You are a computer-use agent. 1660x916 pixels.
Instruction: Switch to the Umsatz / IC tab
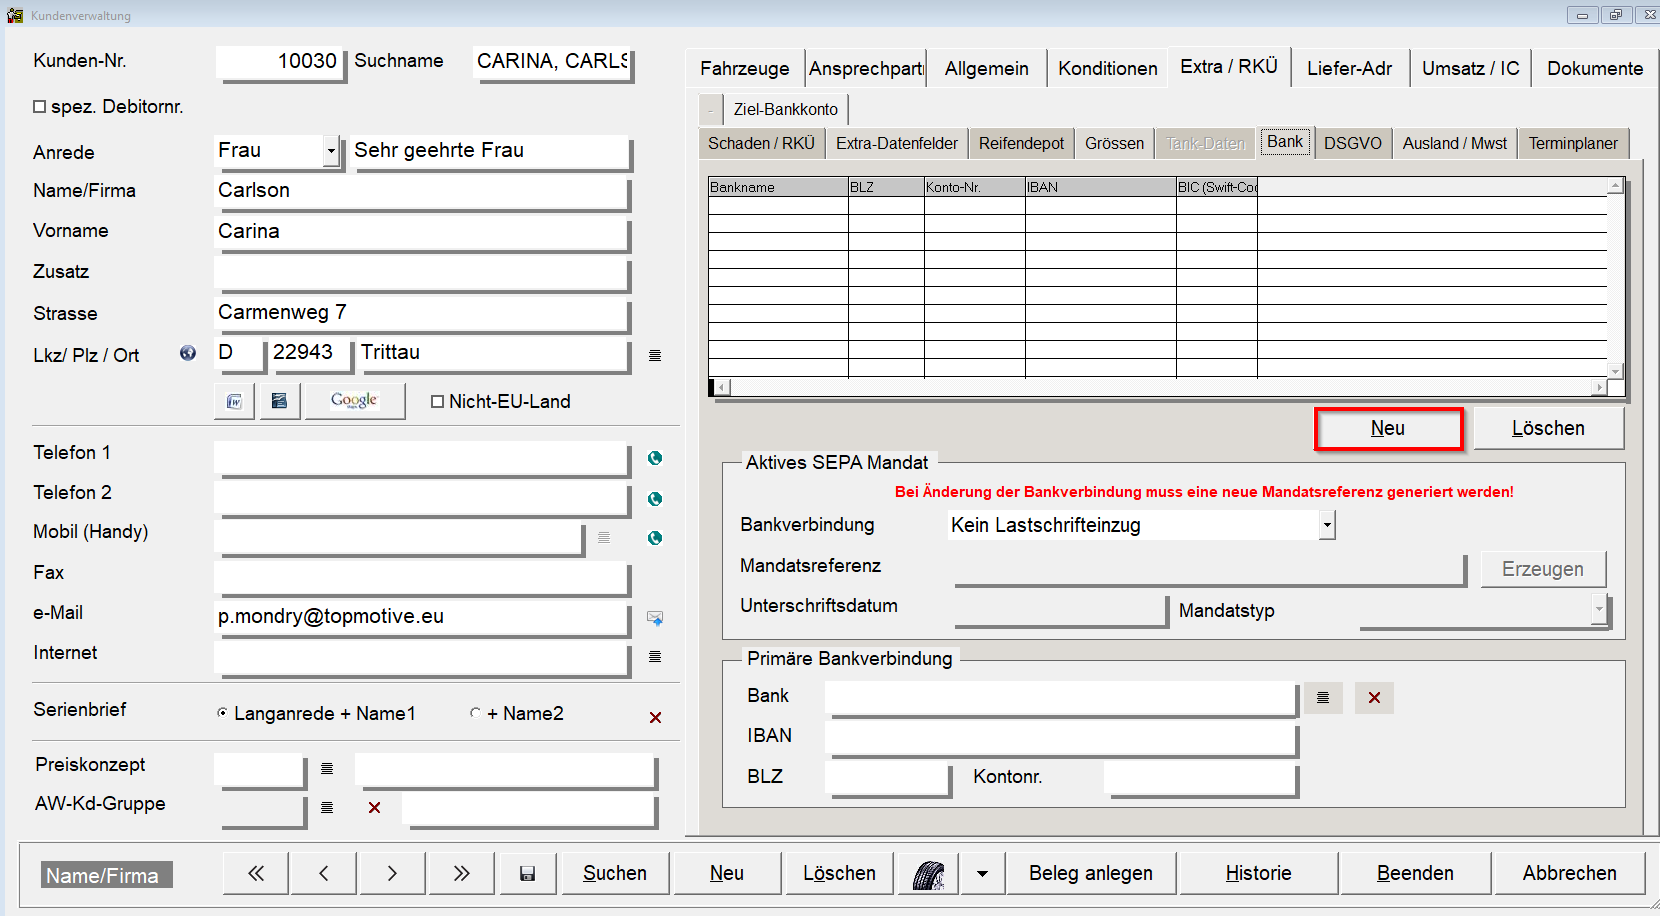pos(1470,68)
